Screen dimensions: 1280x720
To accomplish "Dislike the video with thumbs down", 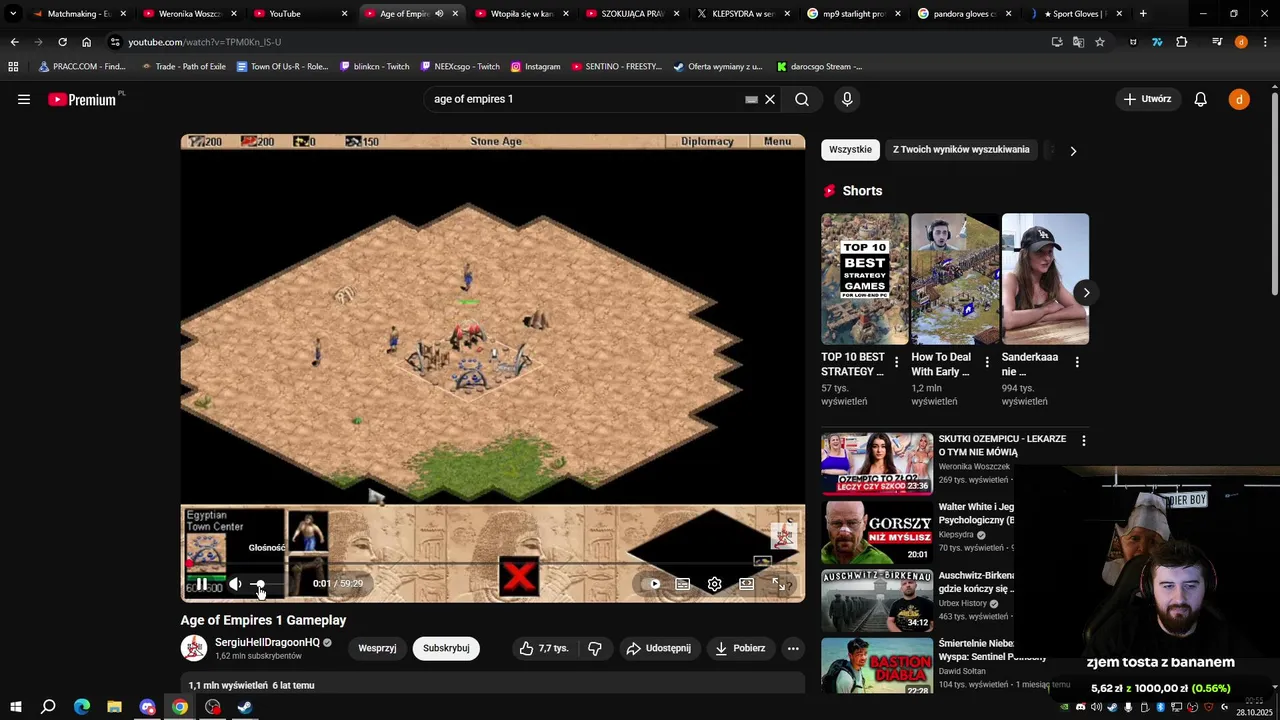I will click(595, 648).
